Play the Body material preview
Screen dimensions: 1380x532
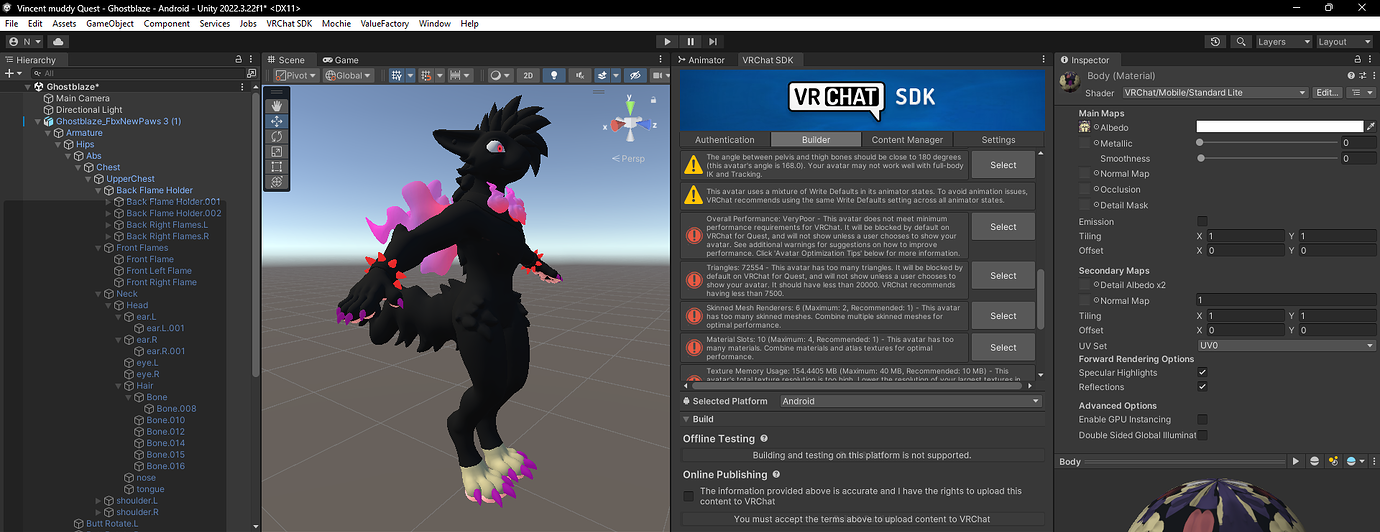[1296, 461]
